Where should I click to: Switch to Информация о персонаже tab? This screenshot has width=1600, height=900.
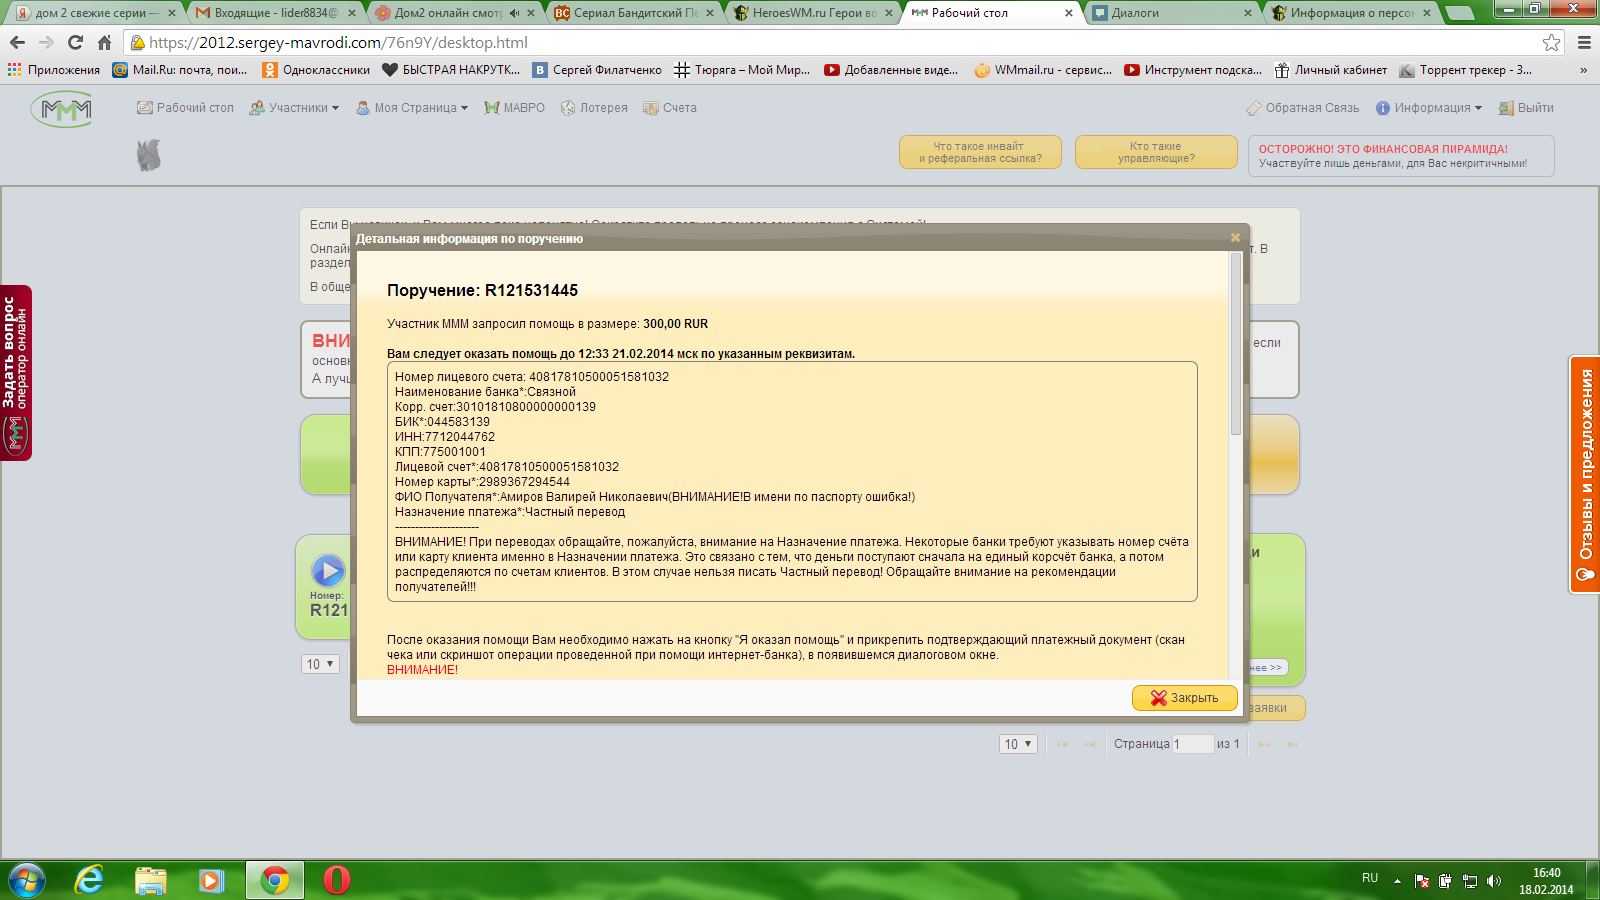pyautogui.click(x=1352, y=13)
